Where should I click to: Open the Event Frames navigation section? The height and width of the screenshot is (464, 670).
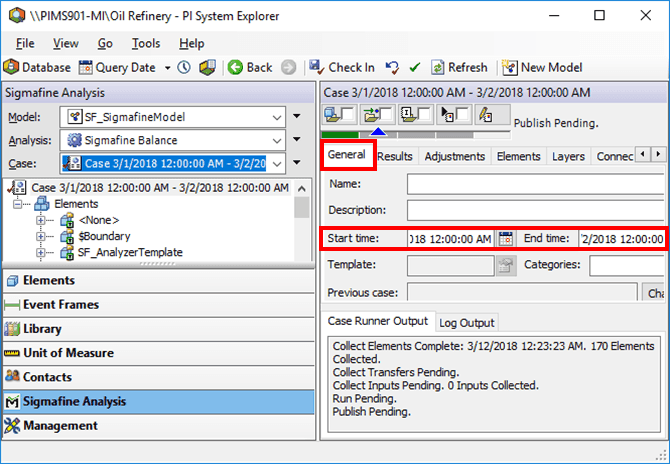[x=159, y=305]
